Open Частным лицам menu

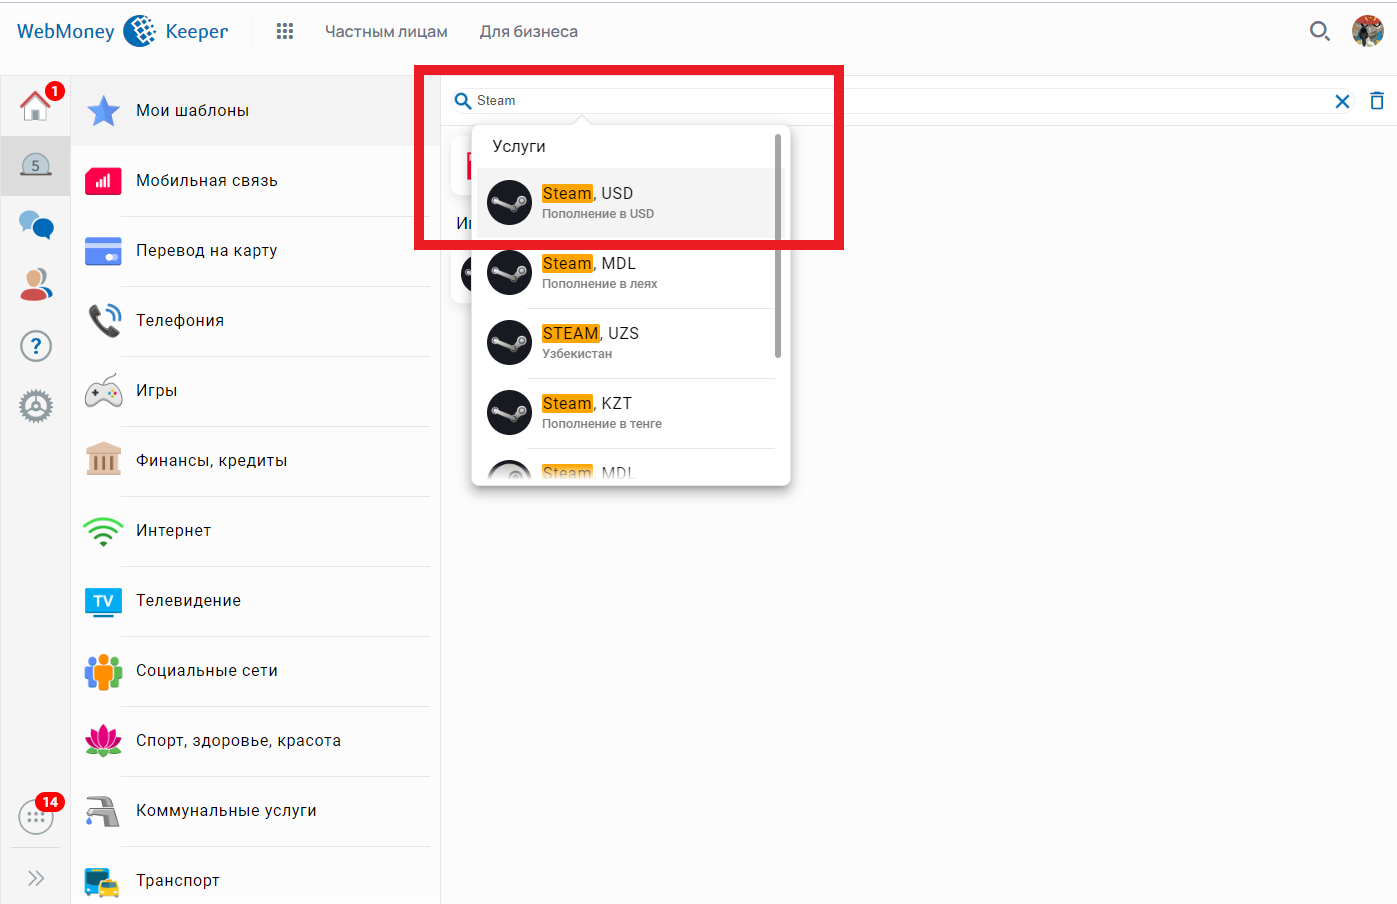[386, 31]
